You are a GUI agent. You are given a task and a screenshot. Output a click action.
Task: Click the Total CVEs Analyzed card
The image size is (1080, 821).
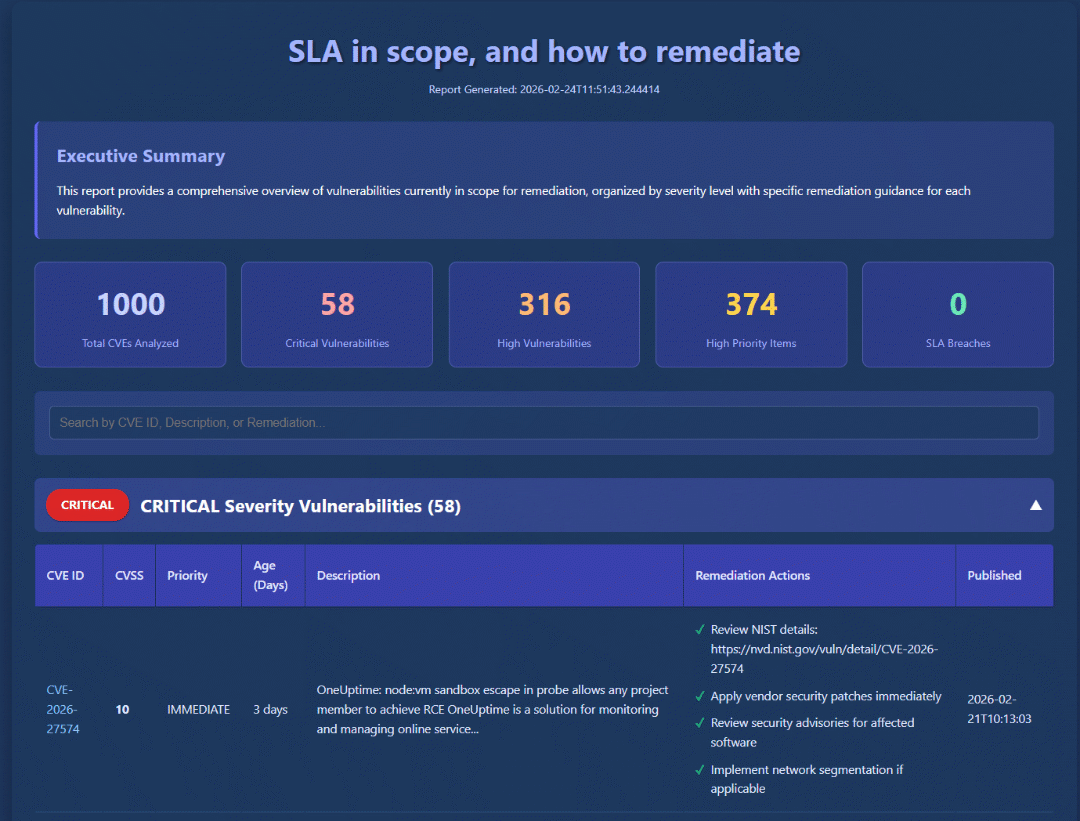(x=130, y=314)
